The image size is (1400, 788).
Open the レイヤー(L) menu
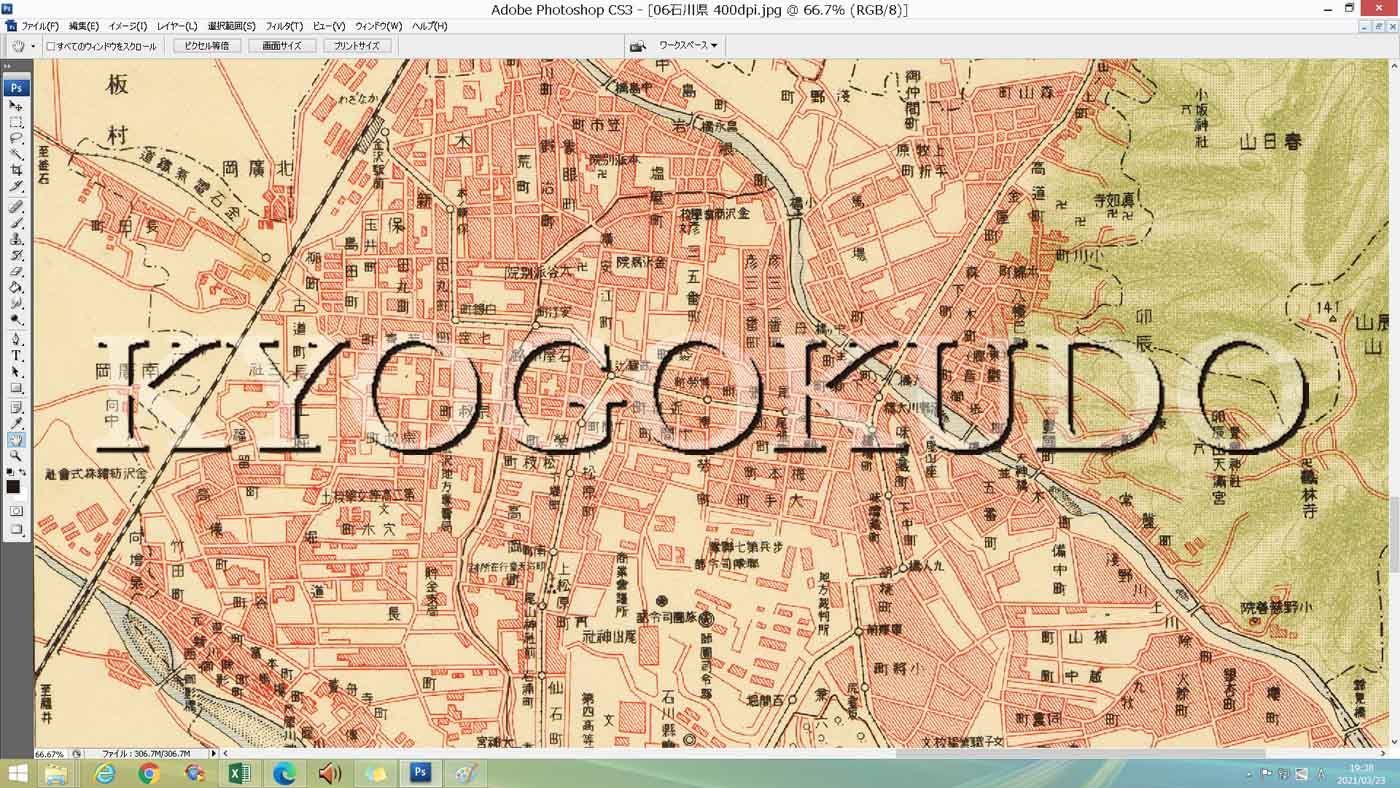point(177,26)
